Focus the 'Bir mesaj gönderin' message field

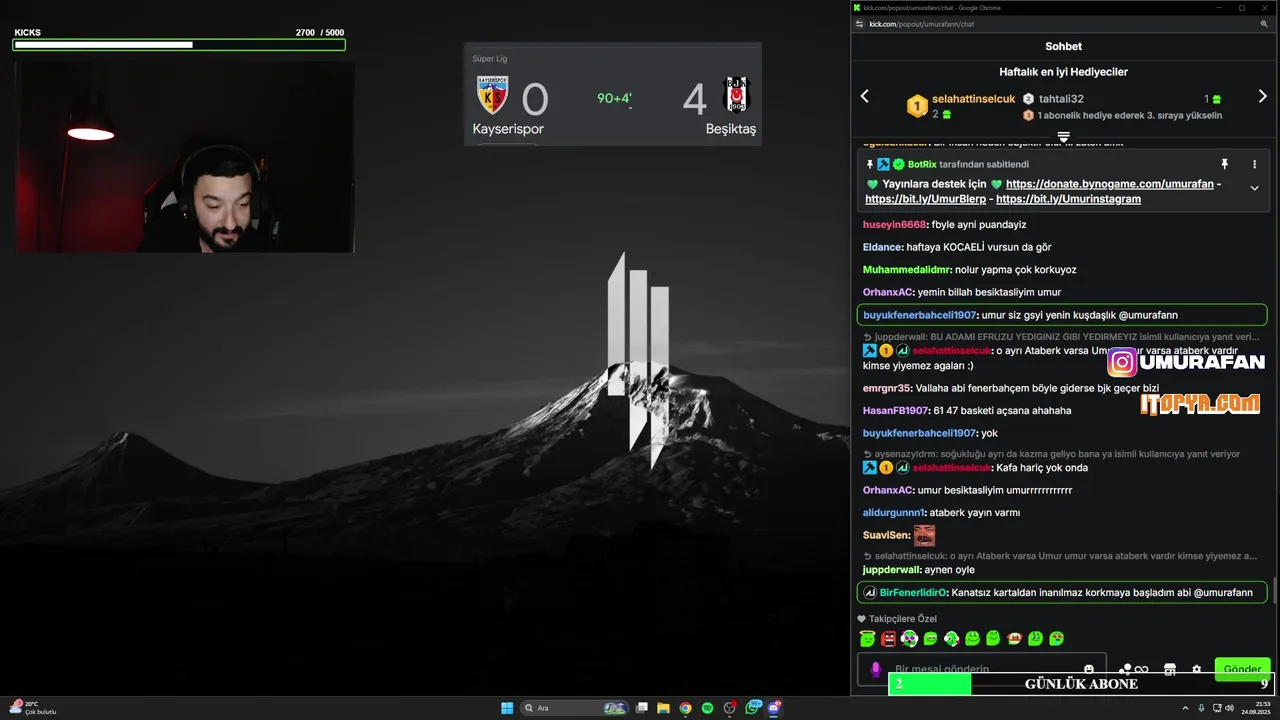coord(982,669)
